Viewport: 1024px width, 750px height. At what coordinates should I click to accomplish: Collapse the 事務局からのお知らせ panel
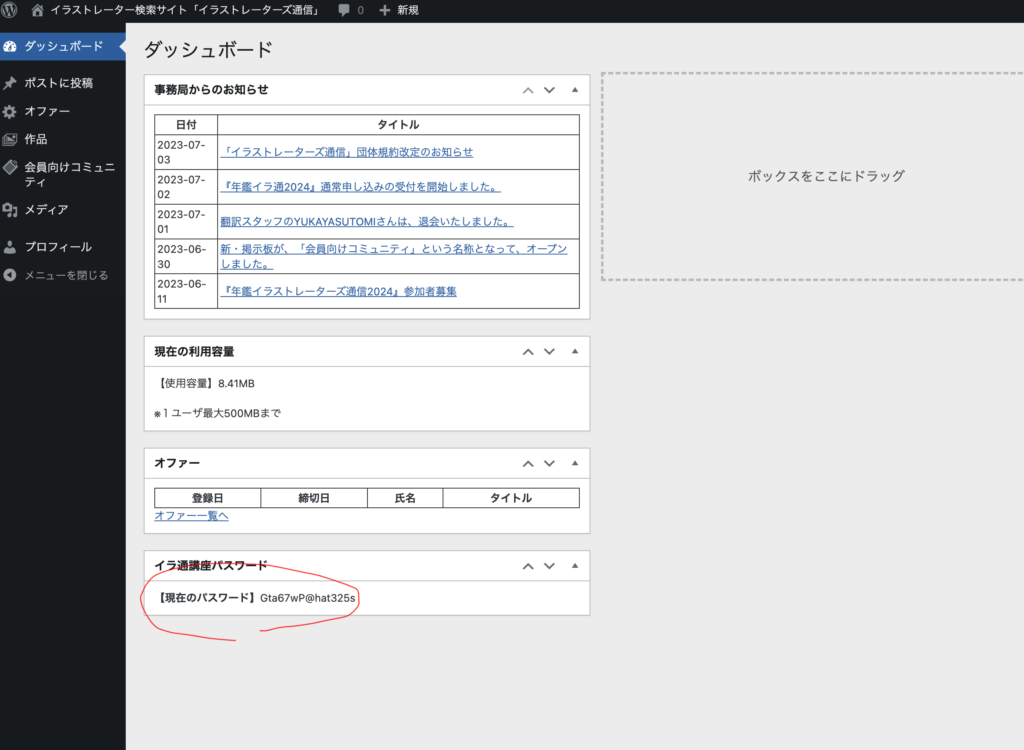[575, 90]
